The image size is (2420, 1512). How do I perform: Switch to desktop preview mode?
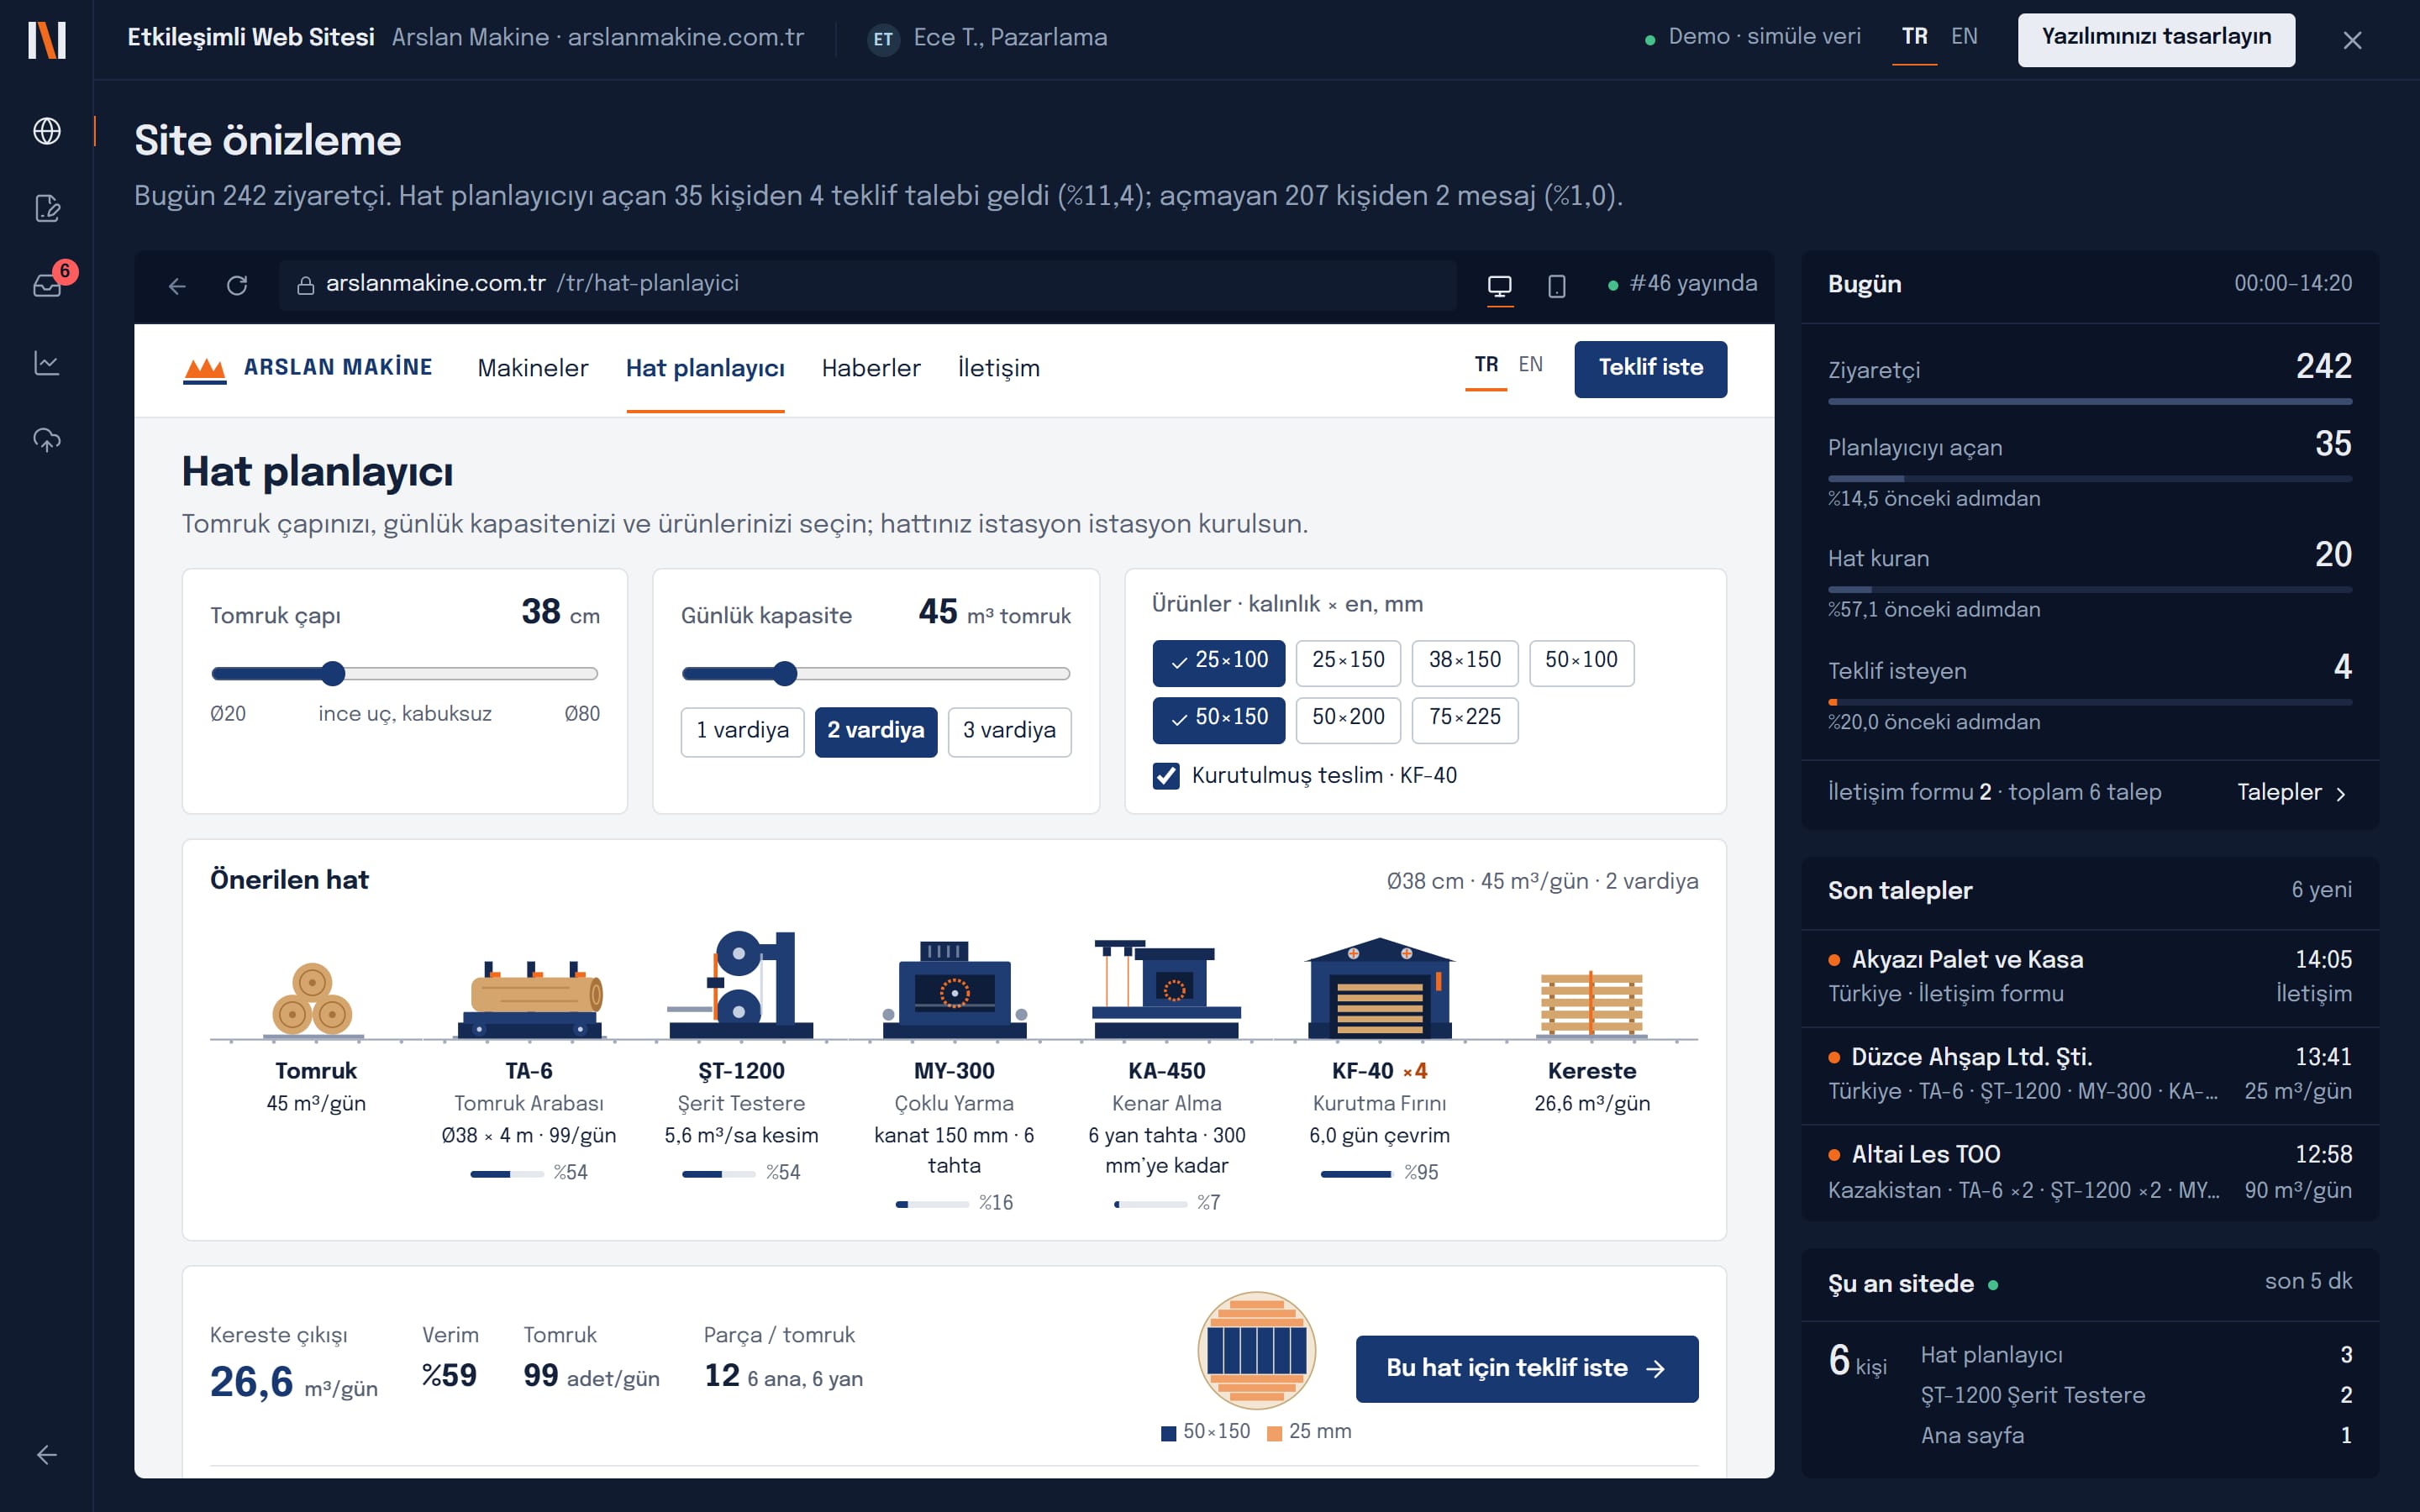[x=1499, y=286]
